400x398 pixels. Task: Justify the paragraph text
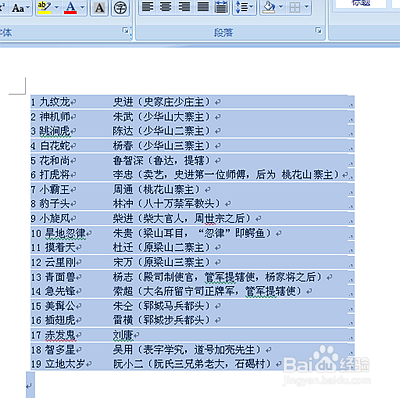point(203,7)
